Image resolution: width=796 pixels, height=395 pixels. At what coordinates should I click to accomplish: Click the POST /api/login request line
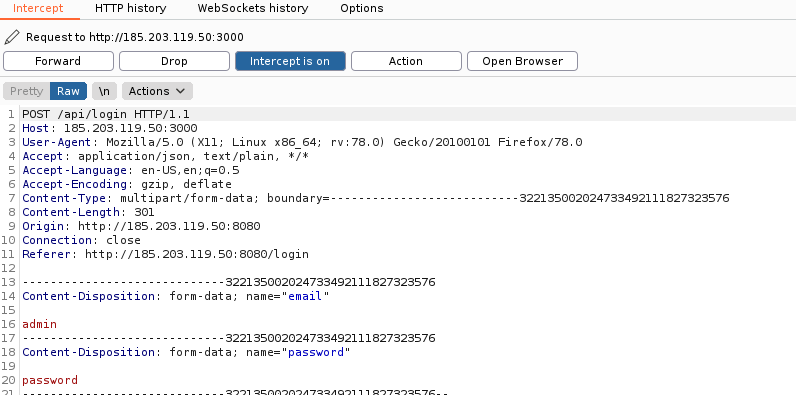coord(106,114)
